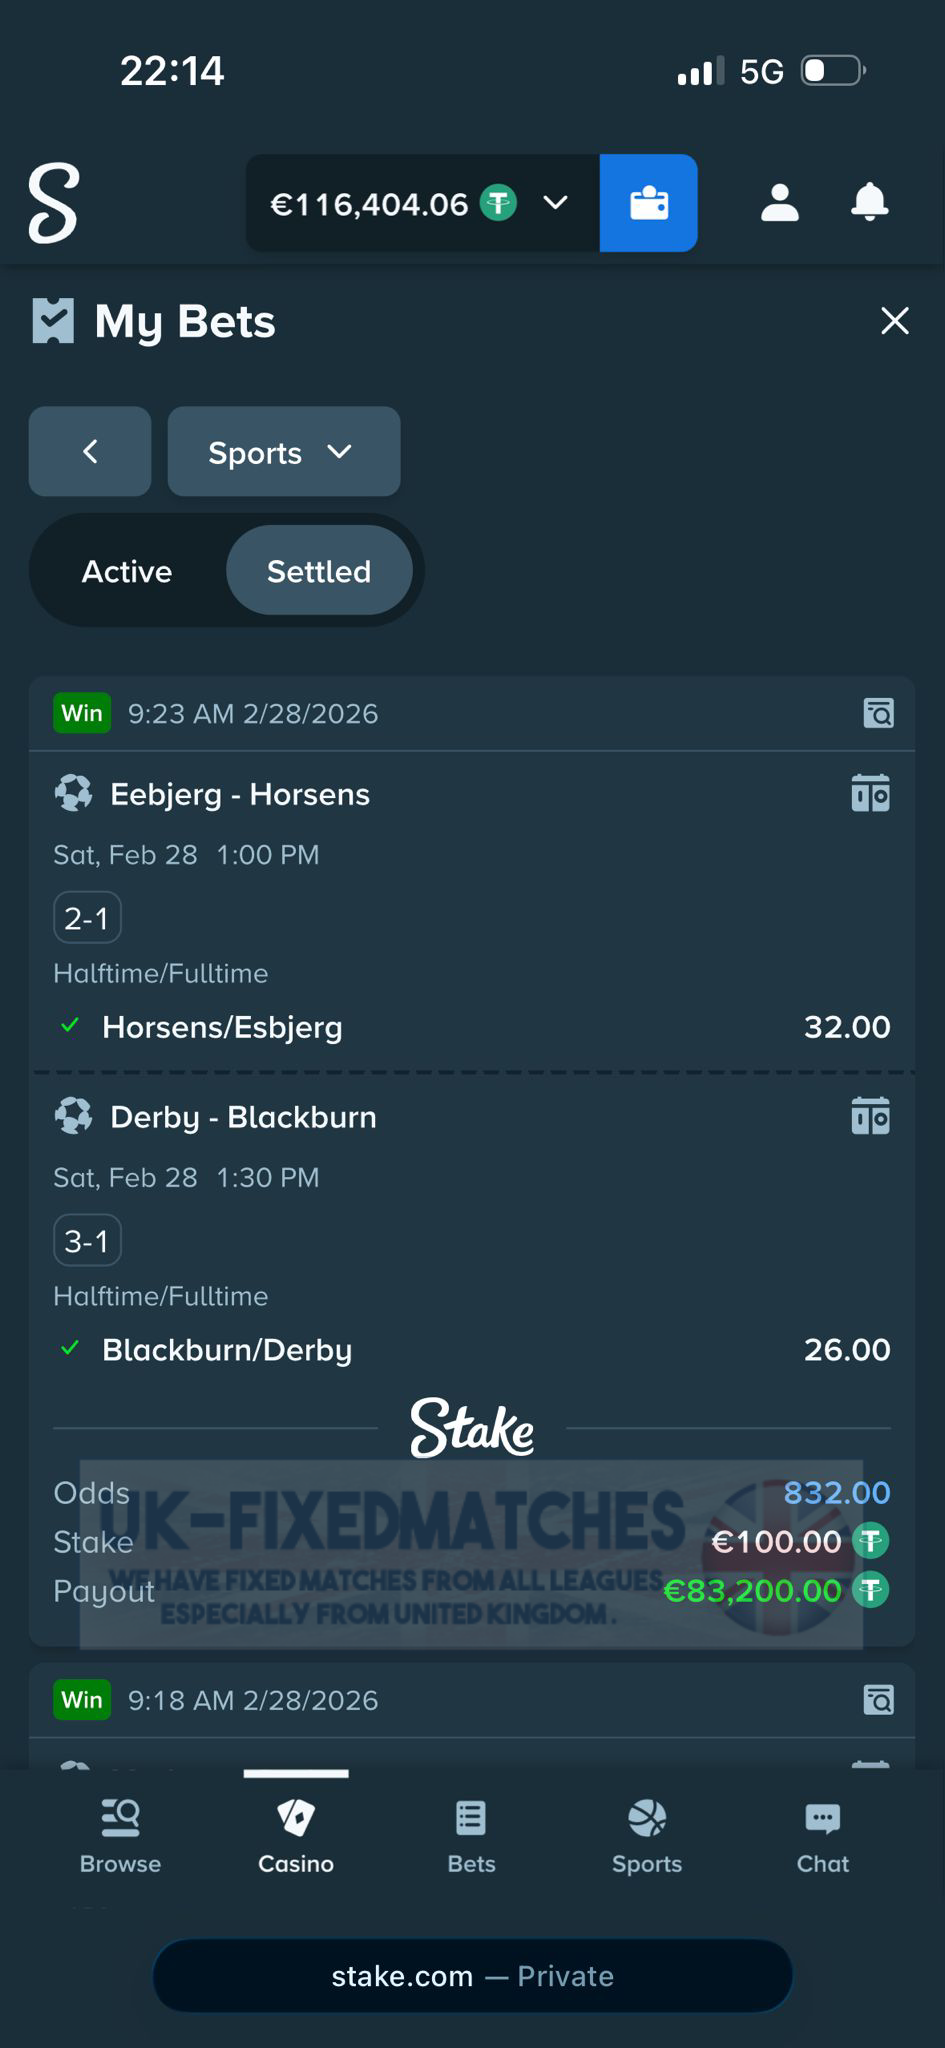Tap the stake.com address bar
Screen dimensions: 945x2048
click(472, 1975)
